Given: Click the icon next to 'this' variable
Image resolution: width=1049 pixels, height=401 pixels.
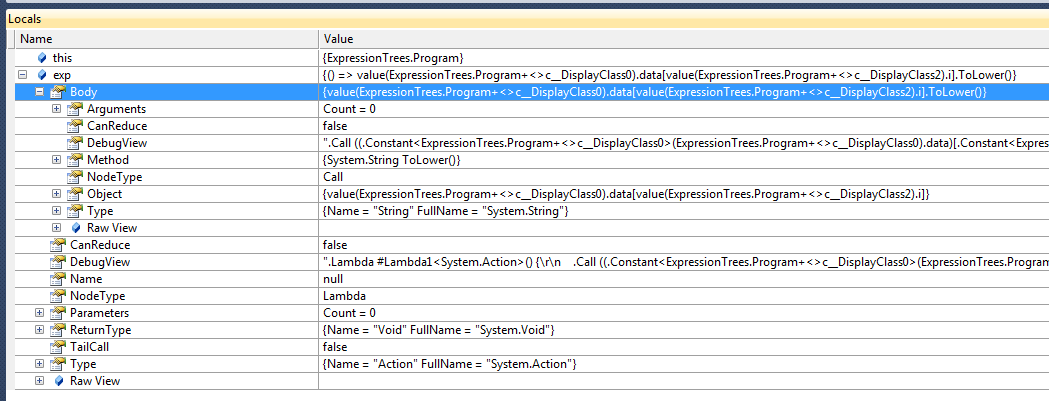Looking at the screenshot, I should tap(42, 58).
